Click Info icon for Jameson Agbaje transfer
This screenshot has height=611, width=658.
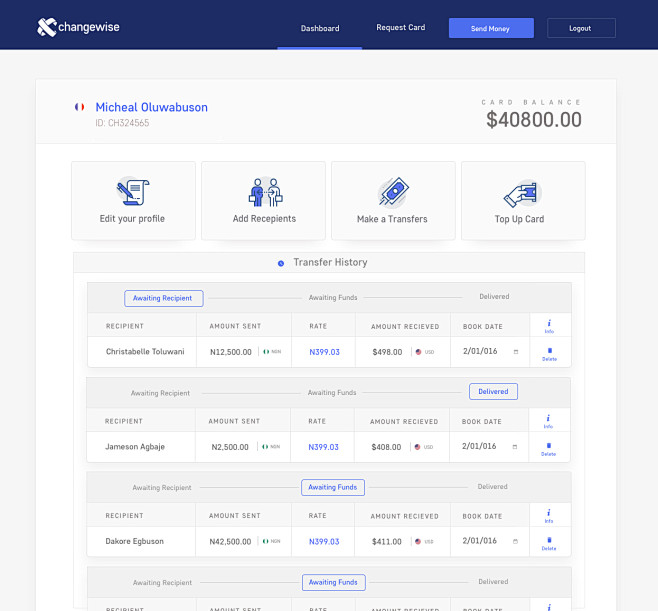point(548,421)
